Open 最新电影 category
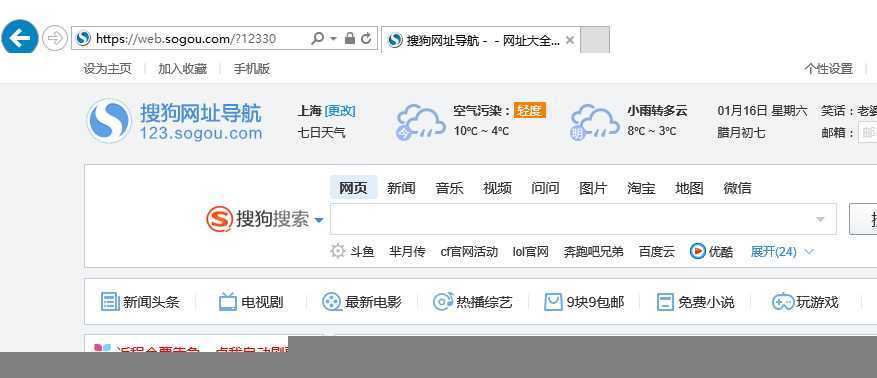Viewport: 877px width, 378px height. tap(362, 303)
